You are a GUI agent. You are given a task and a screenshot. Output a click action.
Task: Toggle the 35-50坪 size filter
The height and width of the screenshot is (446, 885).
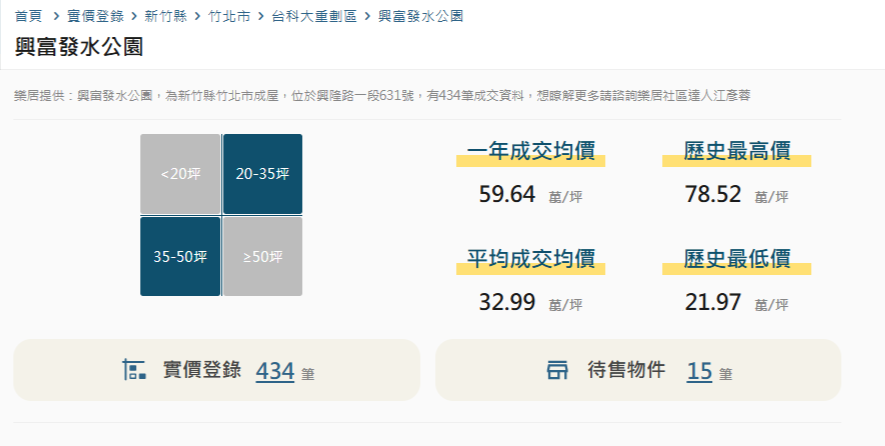180,256
